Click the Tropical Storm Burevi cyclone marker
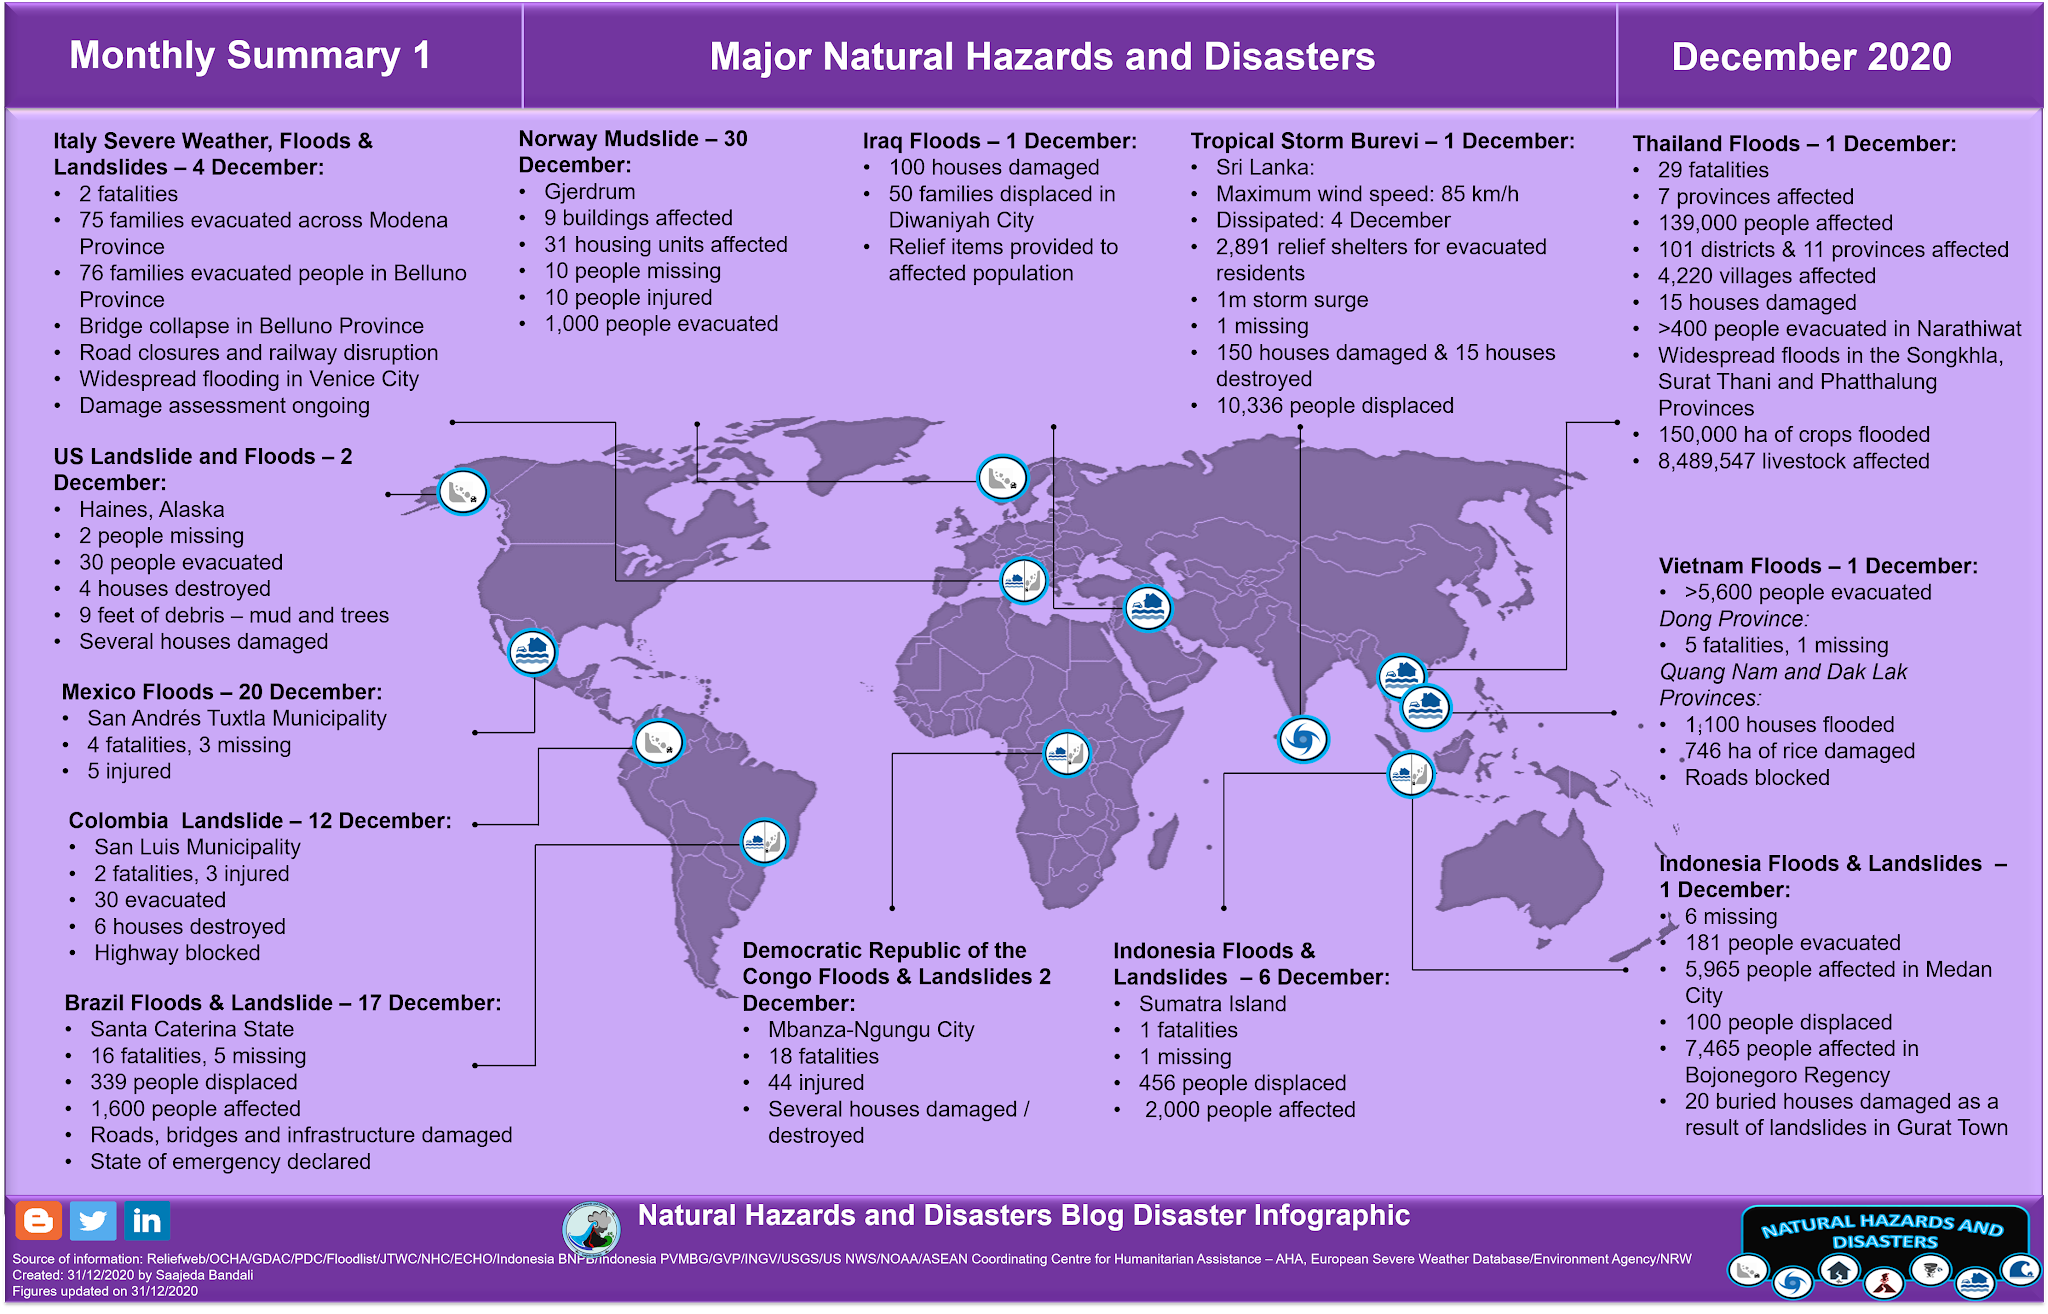Image resolution: width=2048 pixels, height=1314 pixels. (1303, 739)
